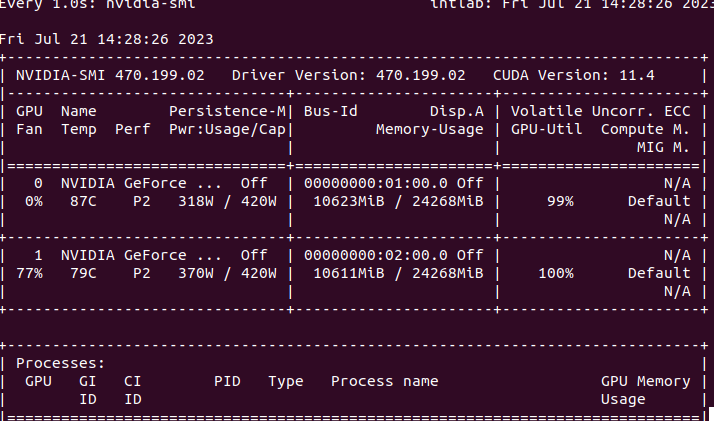Click the '87C' temperature value

(x=83, y=201)
